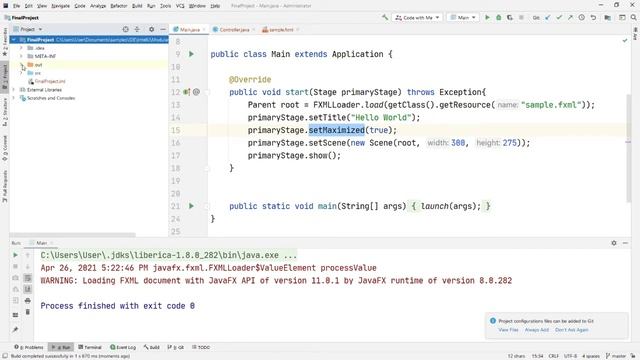The image size is (640, 360).
Task: Open the Terminal tool window tab
Action: point(90,347)
